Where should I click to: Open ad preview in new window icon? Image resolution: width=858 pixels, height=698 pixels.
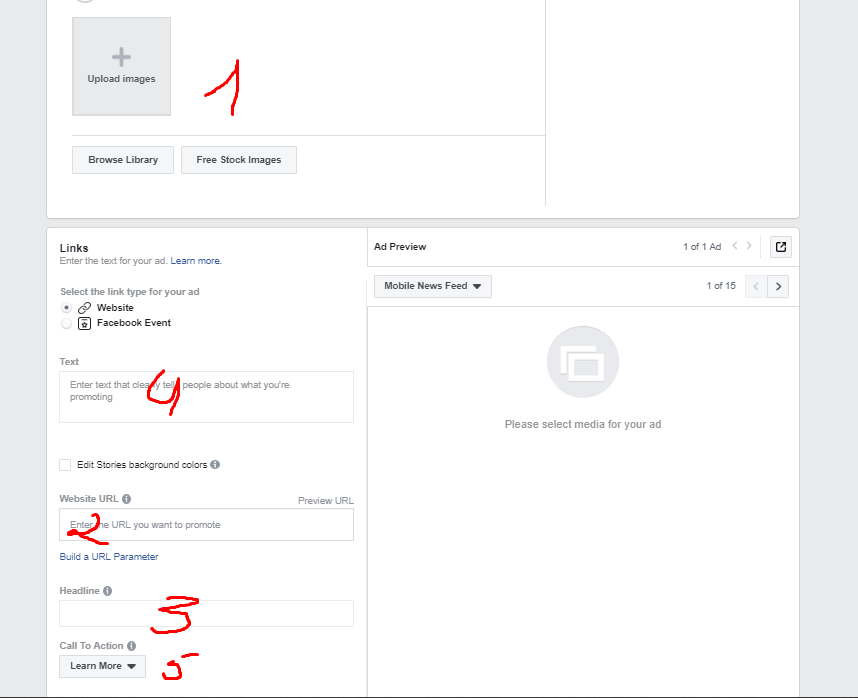[x=781, y=247]
